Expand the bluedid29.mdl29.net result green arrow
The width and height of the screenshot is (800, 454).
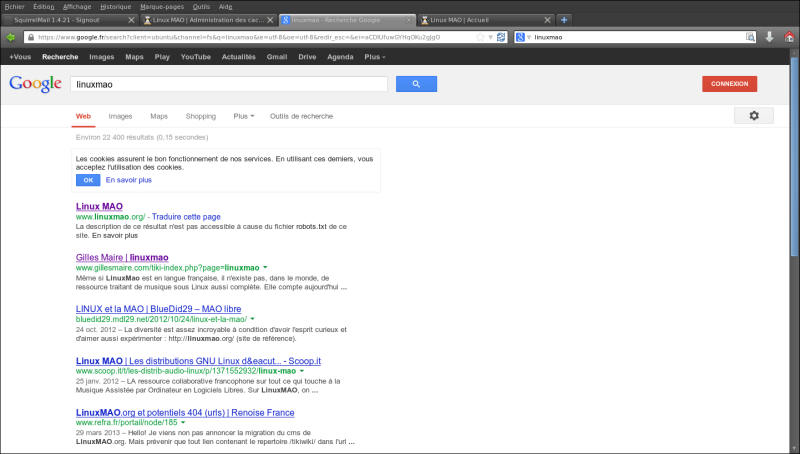tap(253, 319)
